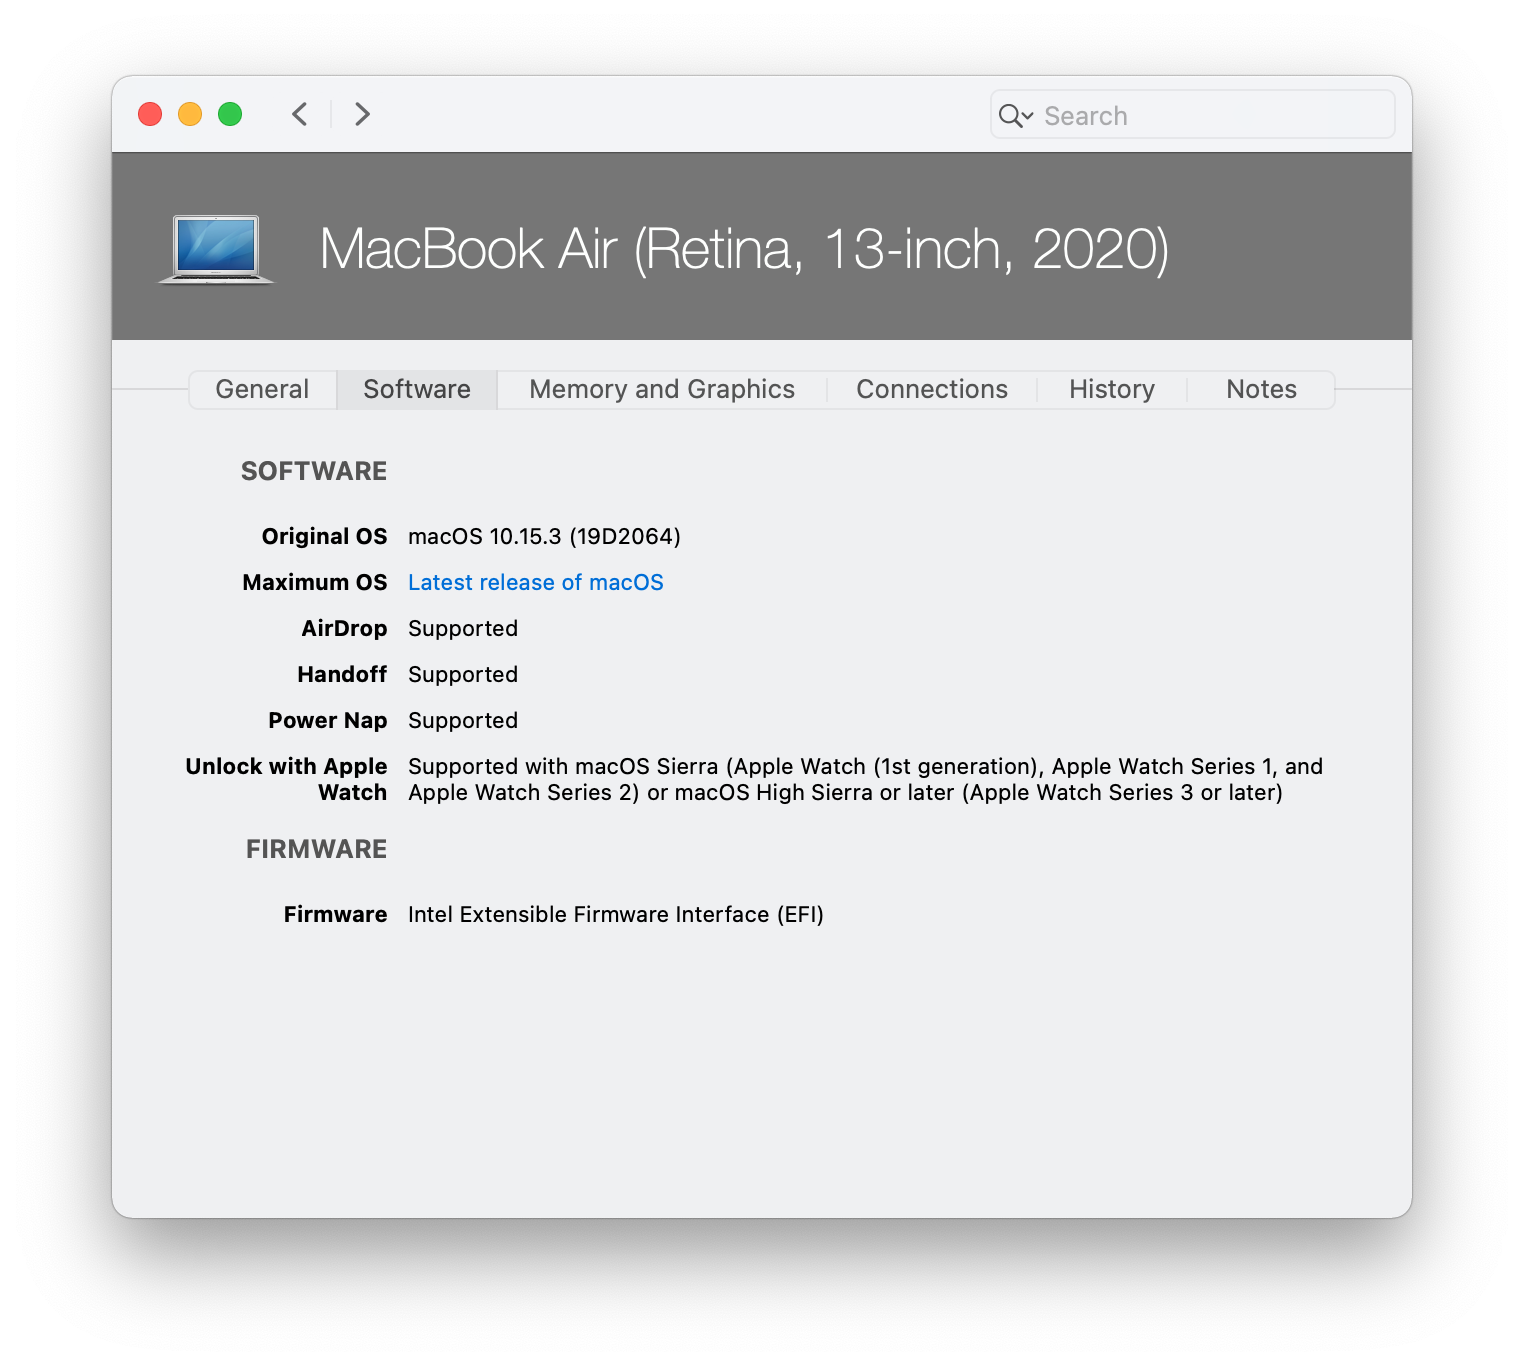Viewport: 1524px width, 1366px height.
Task: Go back with the left chevron
Action: click(x=300, y=114)
